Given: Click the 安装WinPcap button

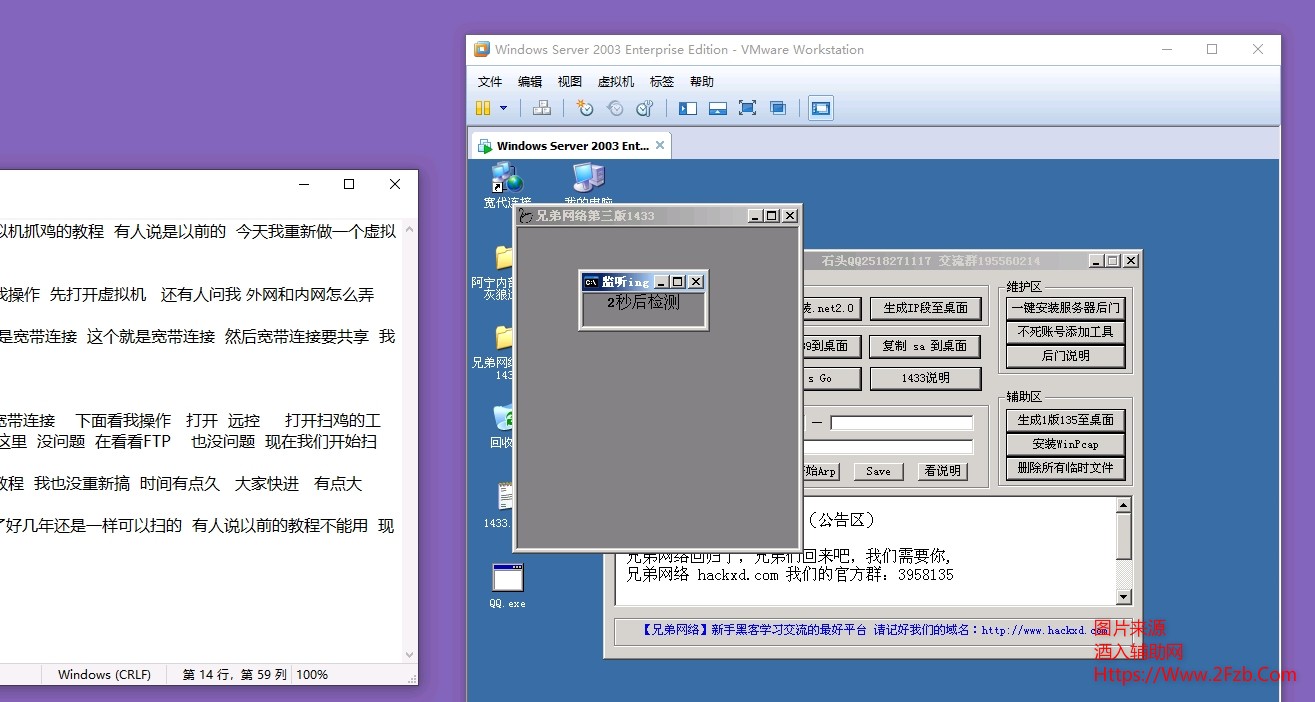Looking at the screenshot, I should 1065,444.
